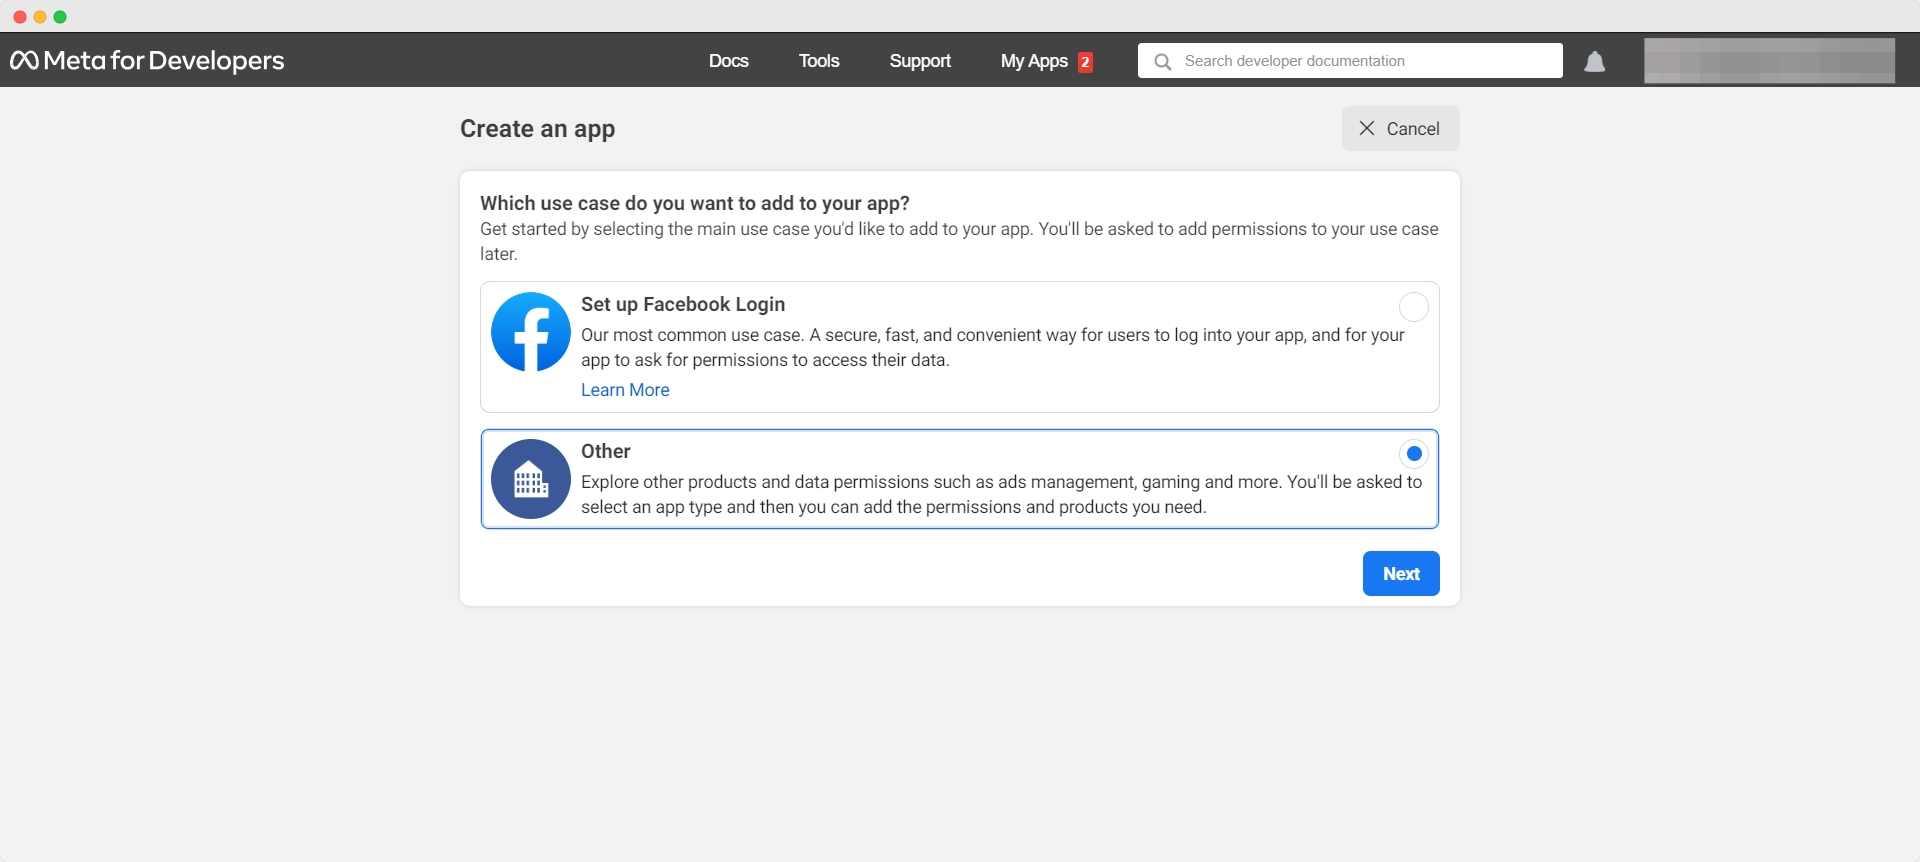Close the window with the red button

point(19,17)
